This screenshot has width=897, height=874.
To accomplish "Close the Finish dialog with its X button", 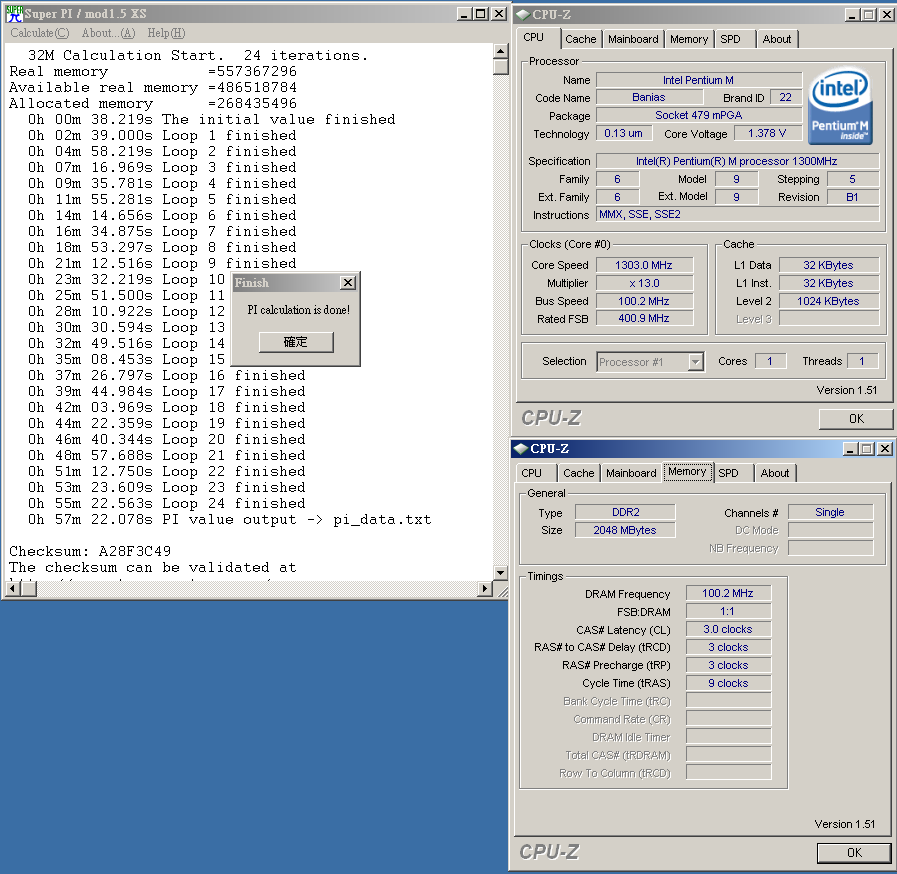I will [348, 283].
